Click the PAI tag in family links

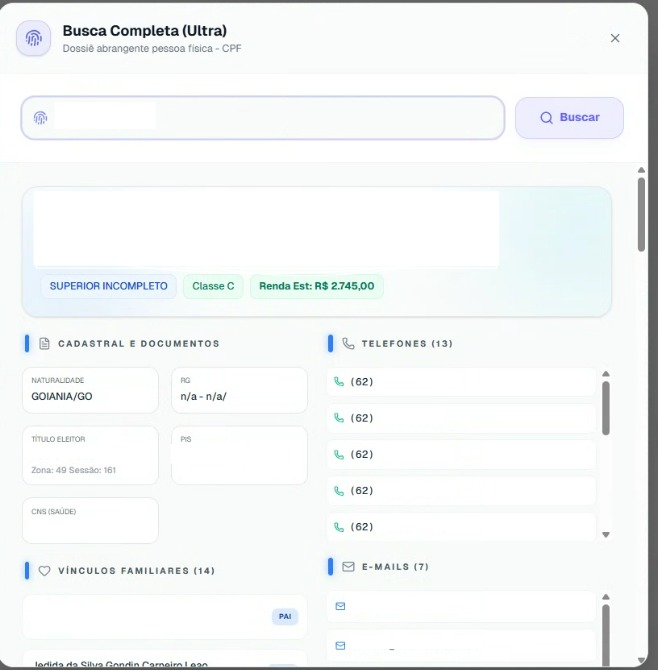(285, 617)
